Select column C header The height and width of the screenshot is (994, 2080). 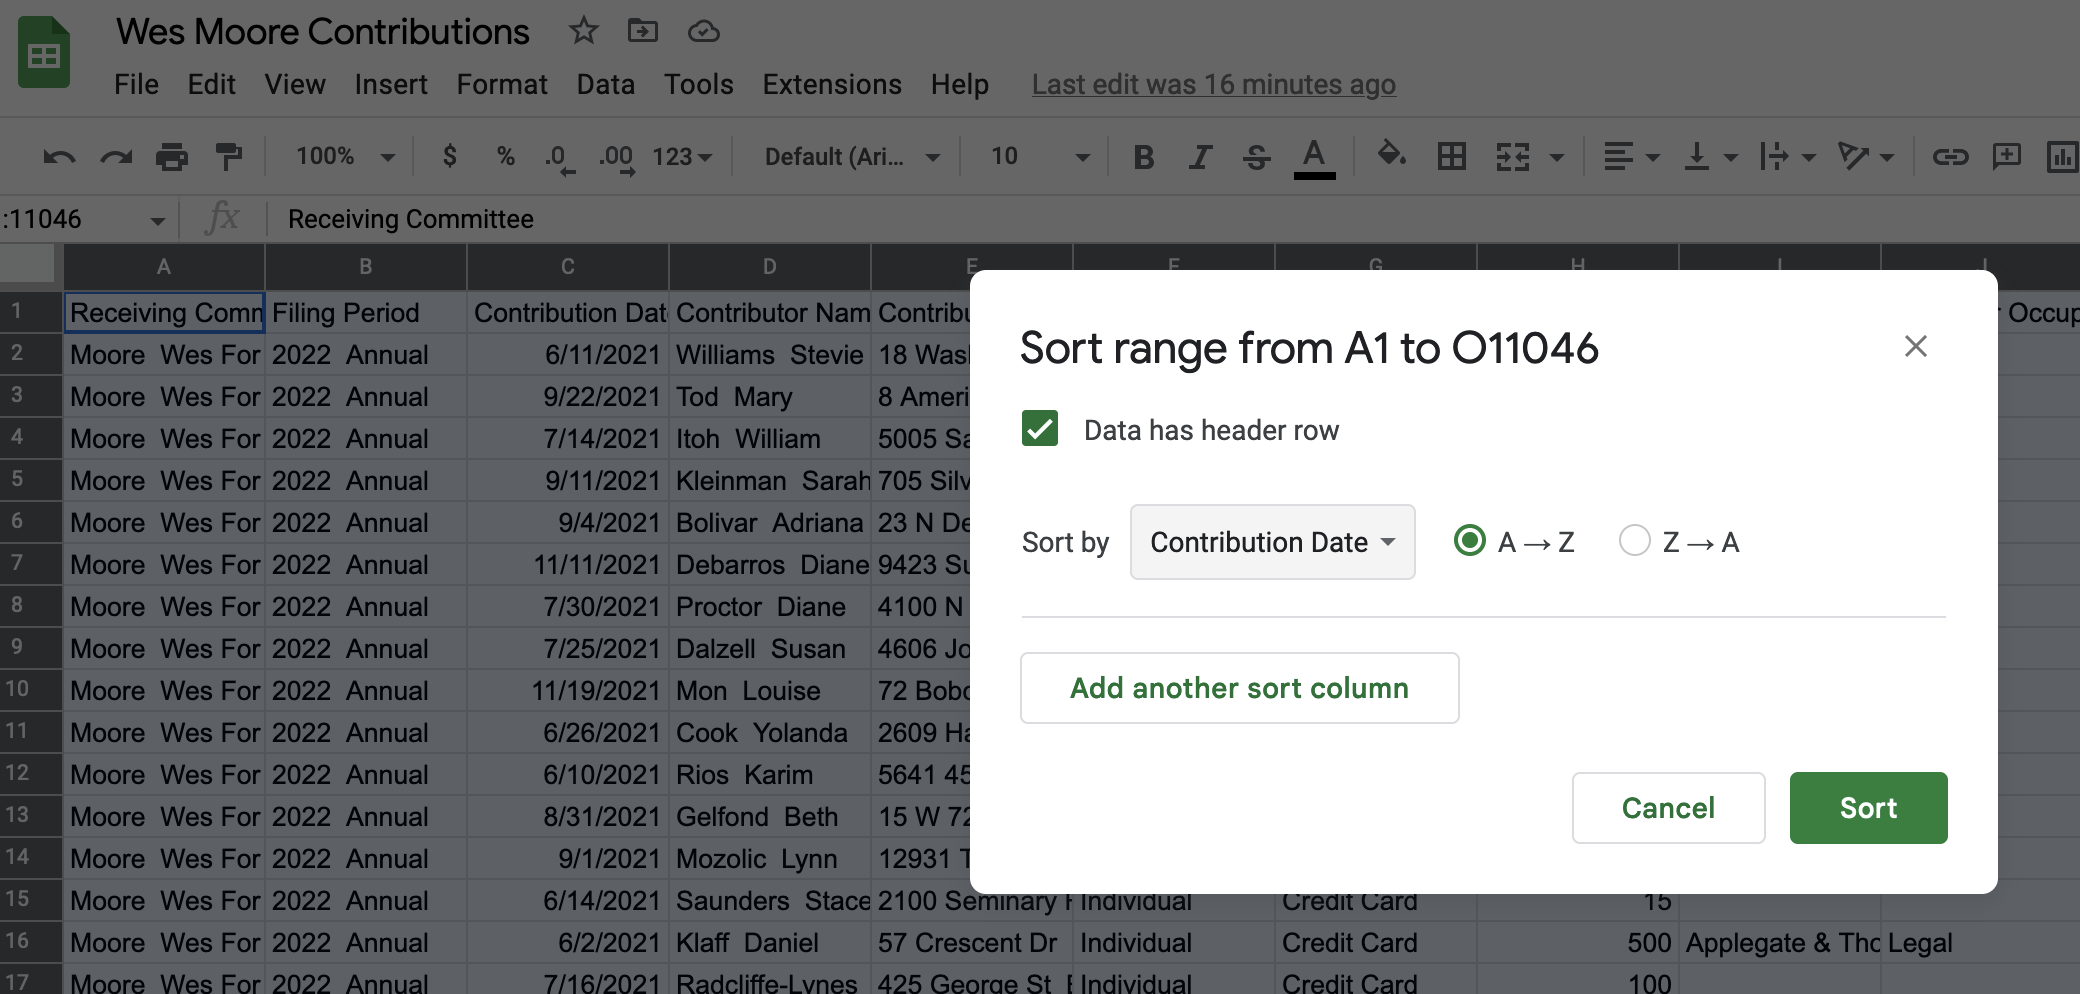tap(568, 267)
